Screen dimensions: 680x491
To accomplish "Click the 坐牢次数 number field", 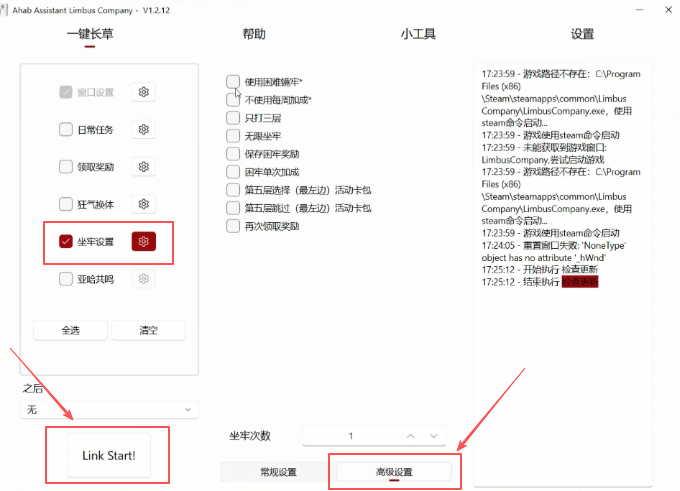I will coord(350,436).
